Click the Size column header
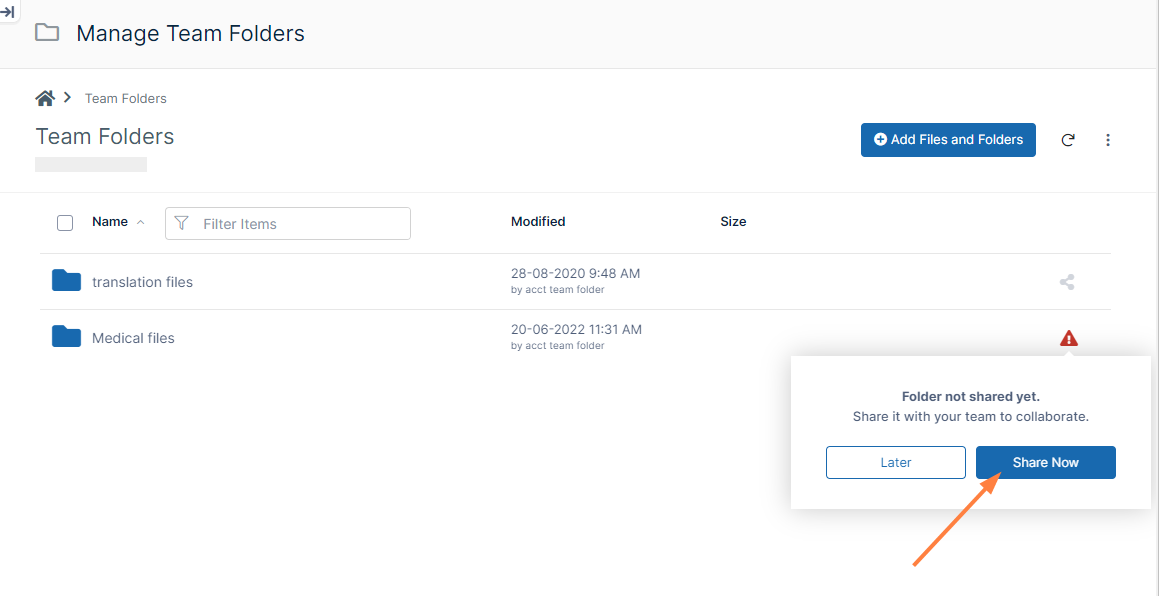This screenshot has width=1159, height=596. point(733,222)
